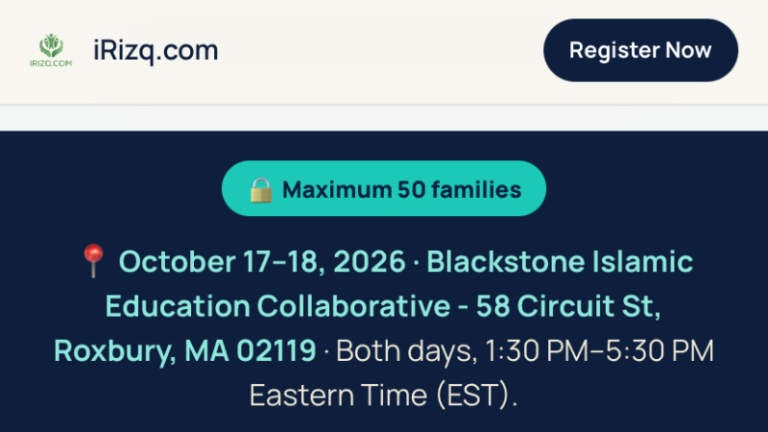The height and width of the screenshot is (432, 768).
Task: Click the 5:30 PM end time
Action: pos(660,351)
